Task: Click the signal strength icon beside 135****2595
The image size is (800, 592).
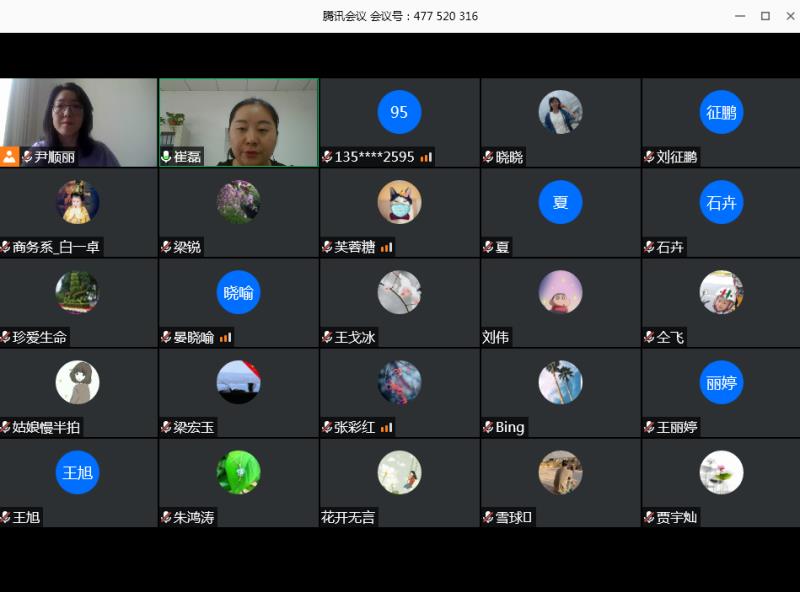Action: click(x=427, y=157)
